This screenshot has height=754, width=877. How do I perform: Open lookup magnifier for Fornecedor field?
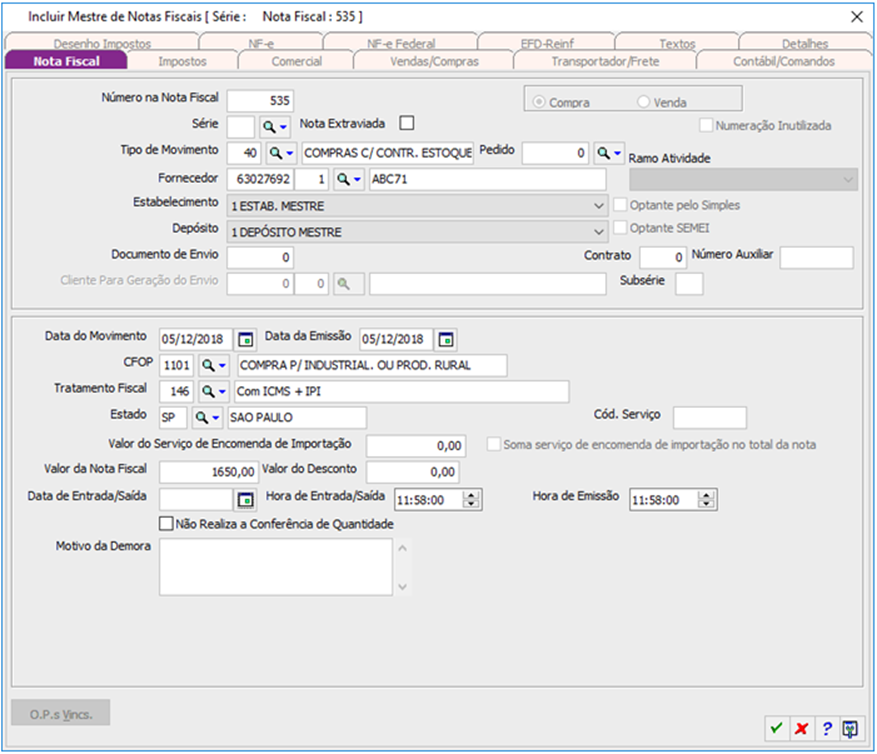coord(349,179)
